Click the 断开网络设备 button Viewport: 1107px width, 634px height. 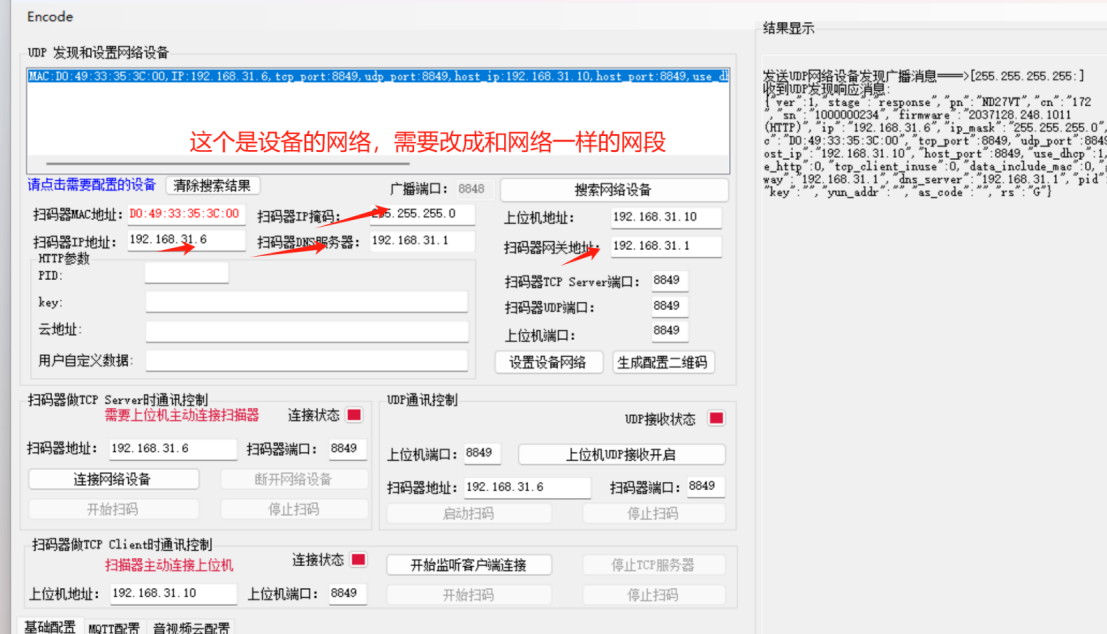click(x=294, y=479)
